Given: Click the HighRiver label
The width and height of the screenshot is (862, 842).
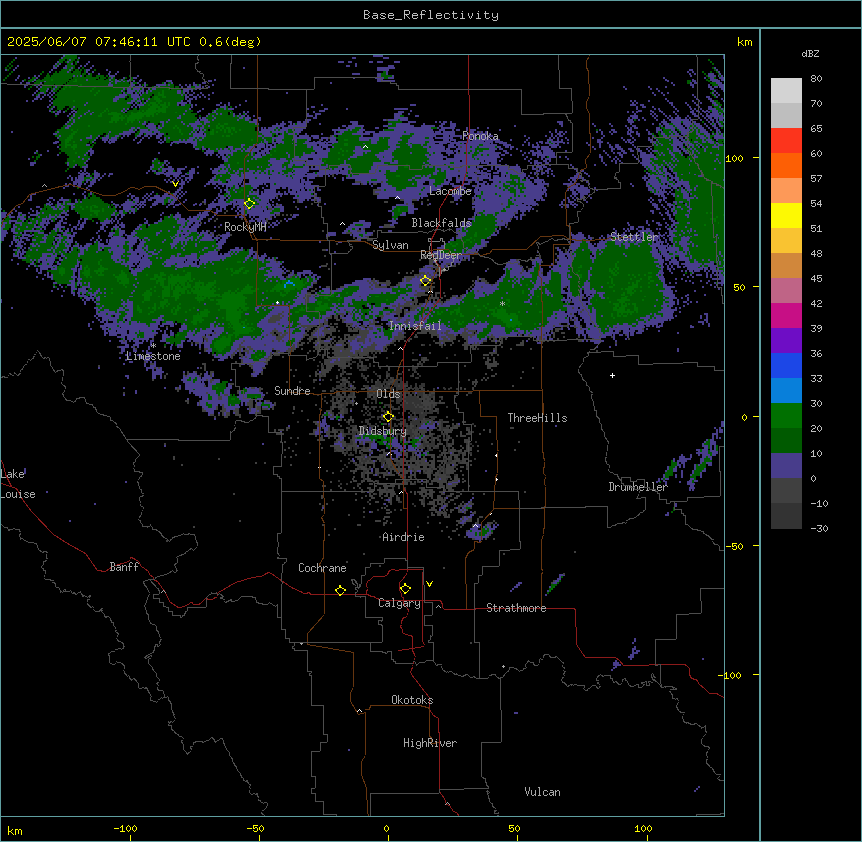Looking at the screenshot, I should pyautogui.click(x=430, y=743).
